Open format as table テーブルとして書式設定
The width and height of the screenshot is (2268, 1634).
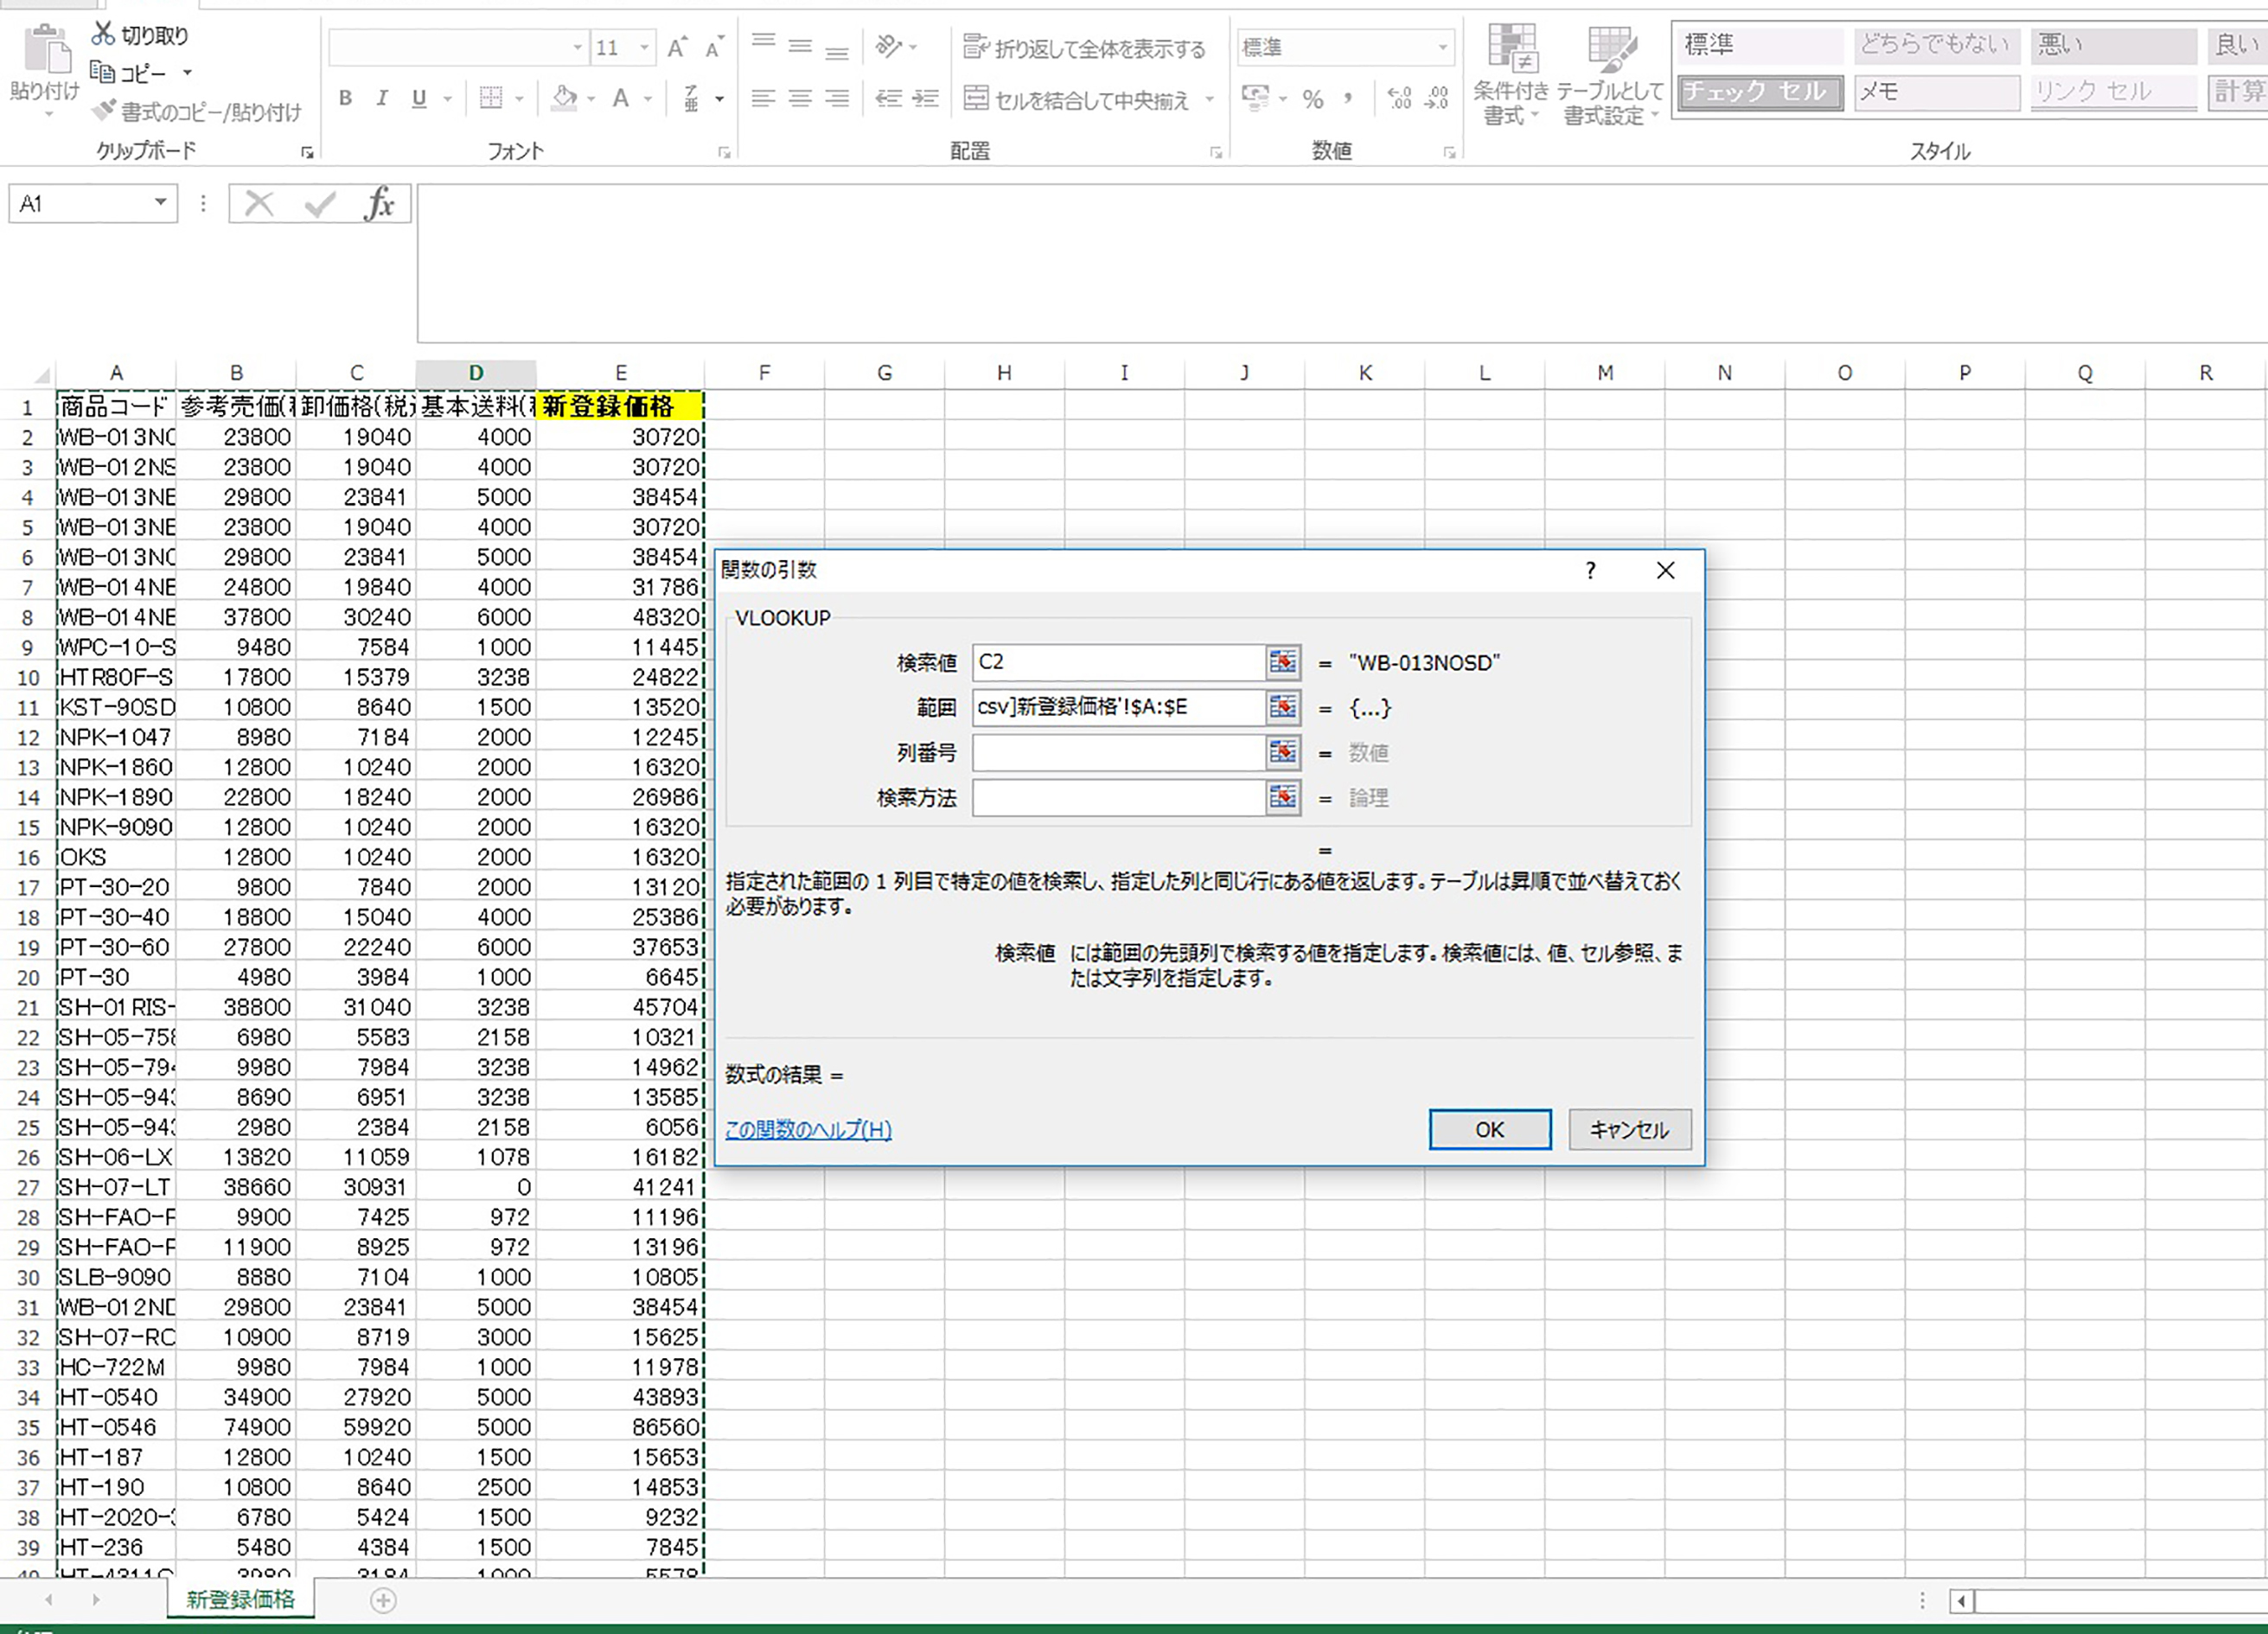click(x=1610, y=76)
